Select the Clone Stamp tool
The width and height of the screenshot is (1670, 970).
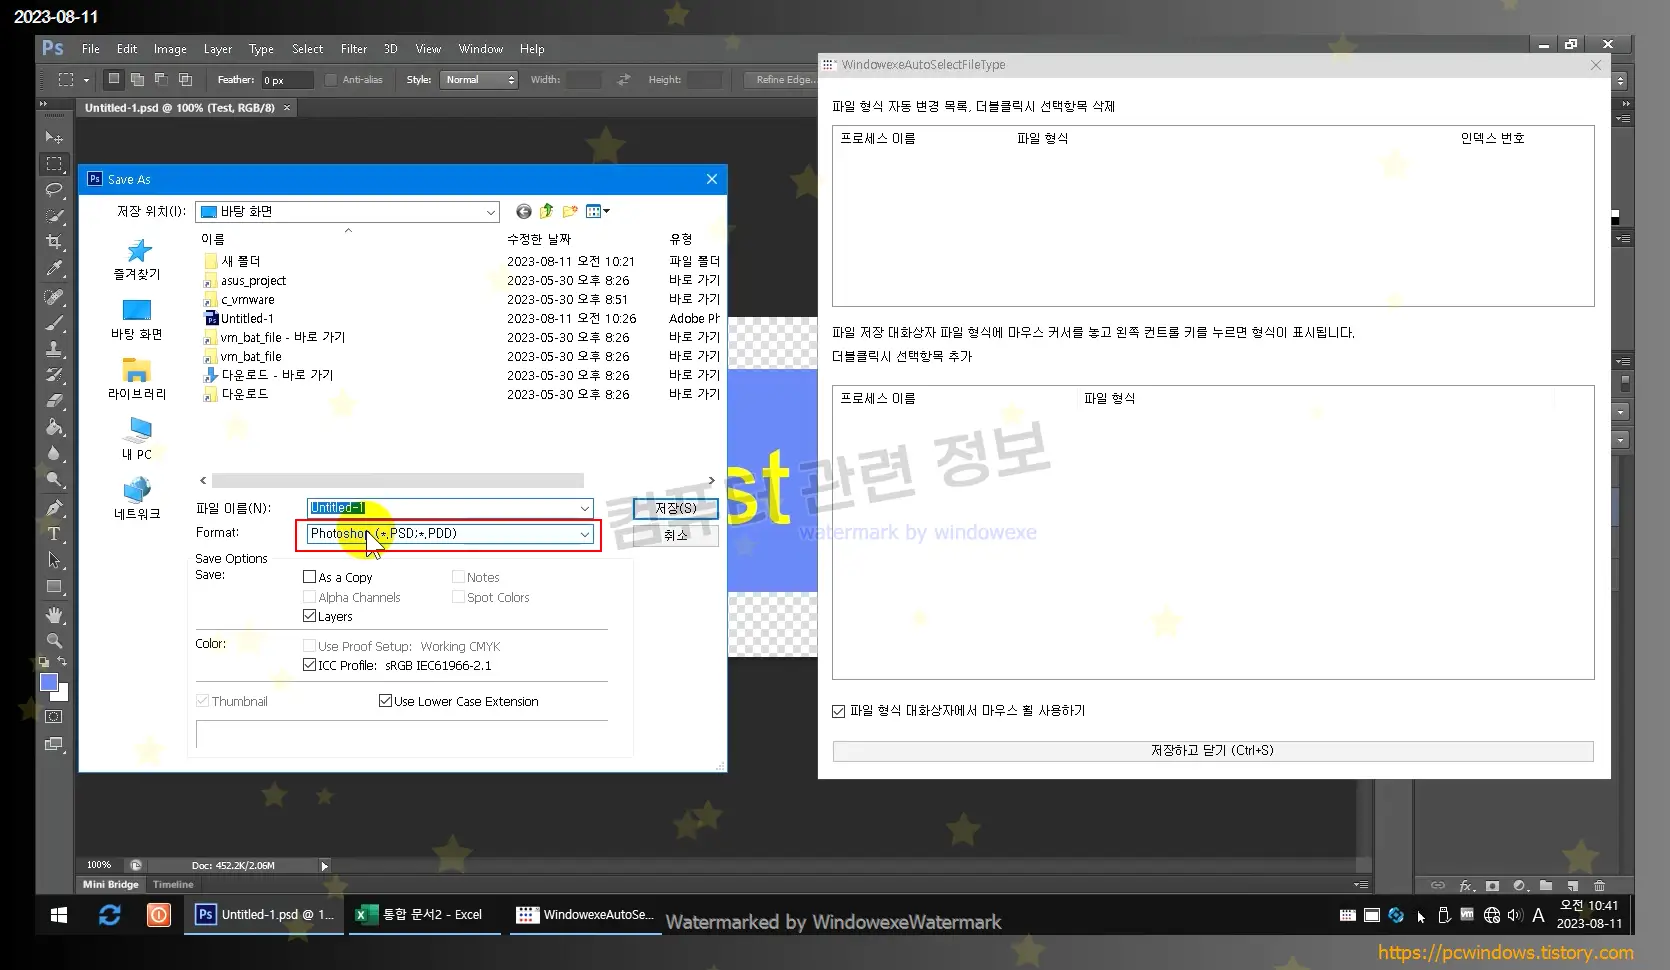tap(54, 349)
